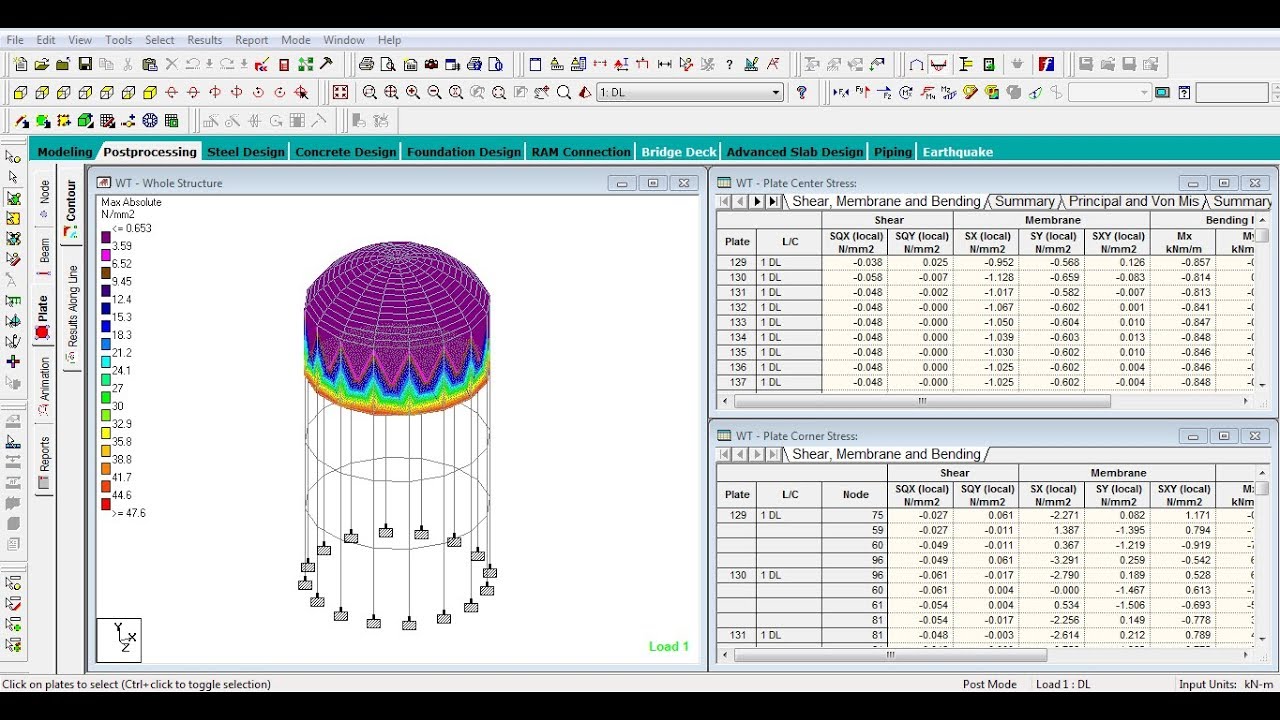Switch to the Steel Design tab

[246, 152]
